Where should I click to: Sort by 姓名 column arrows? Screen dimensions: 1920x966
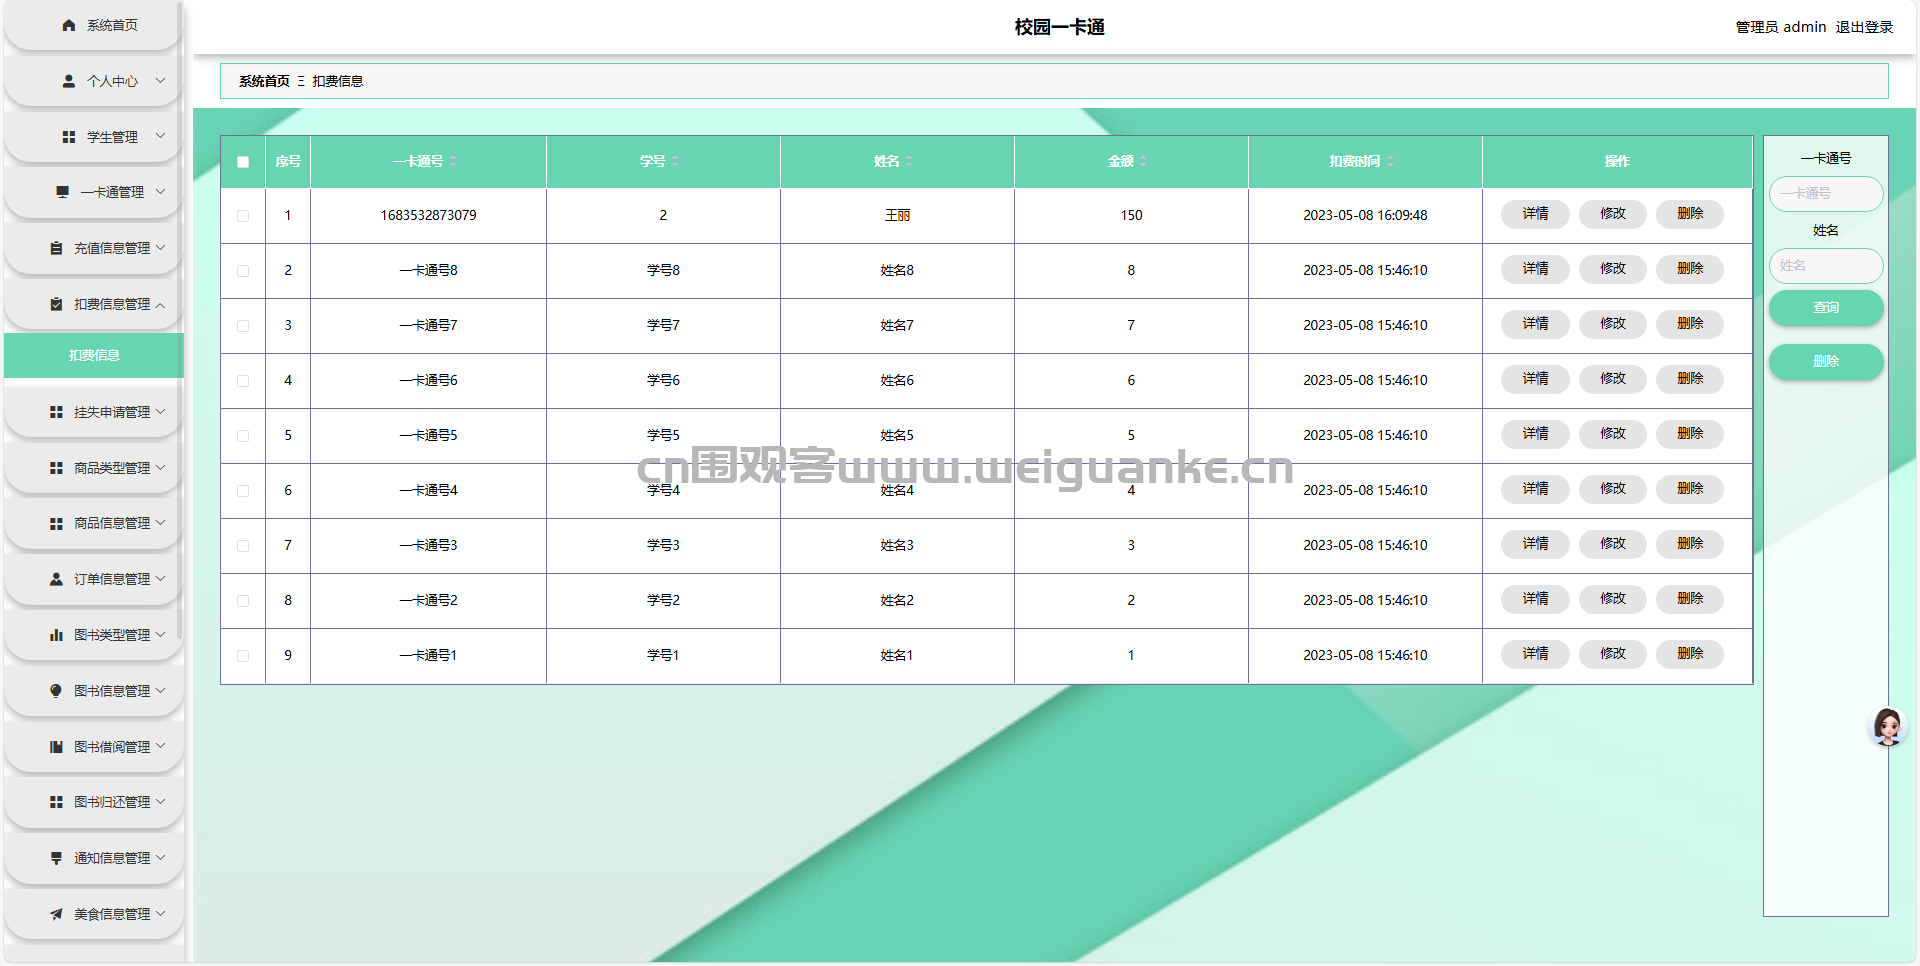point(909,161)
